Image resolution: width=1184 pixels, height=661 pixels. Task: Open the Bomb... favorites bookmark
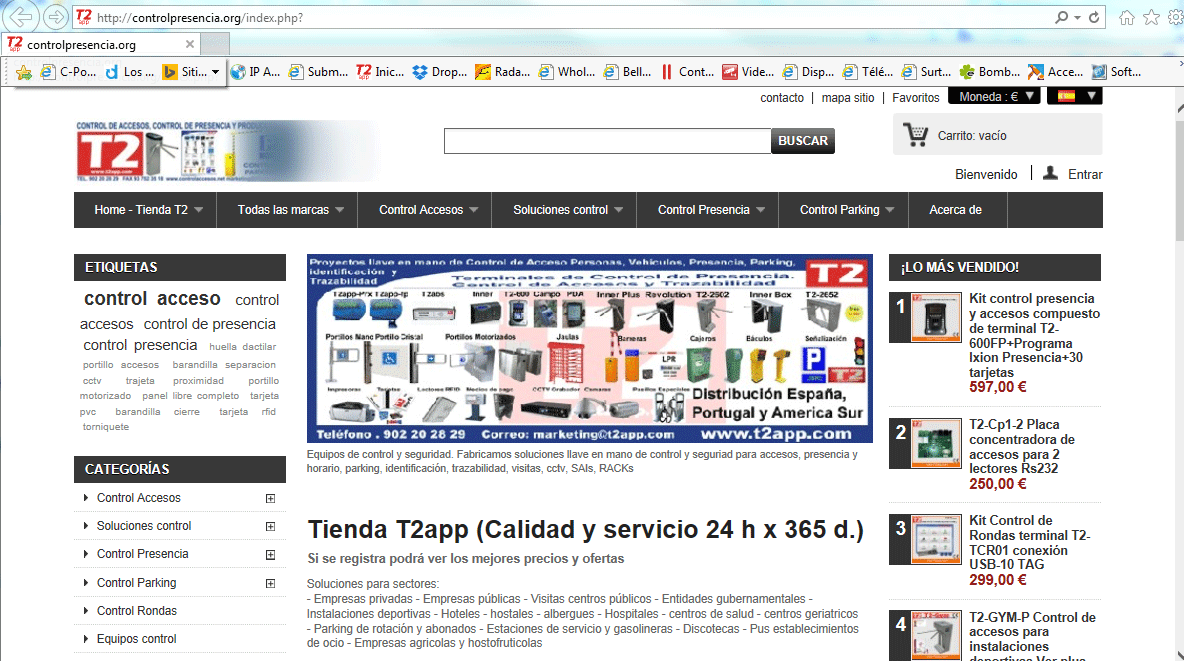coord(989,72)
